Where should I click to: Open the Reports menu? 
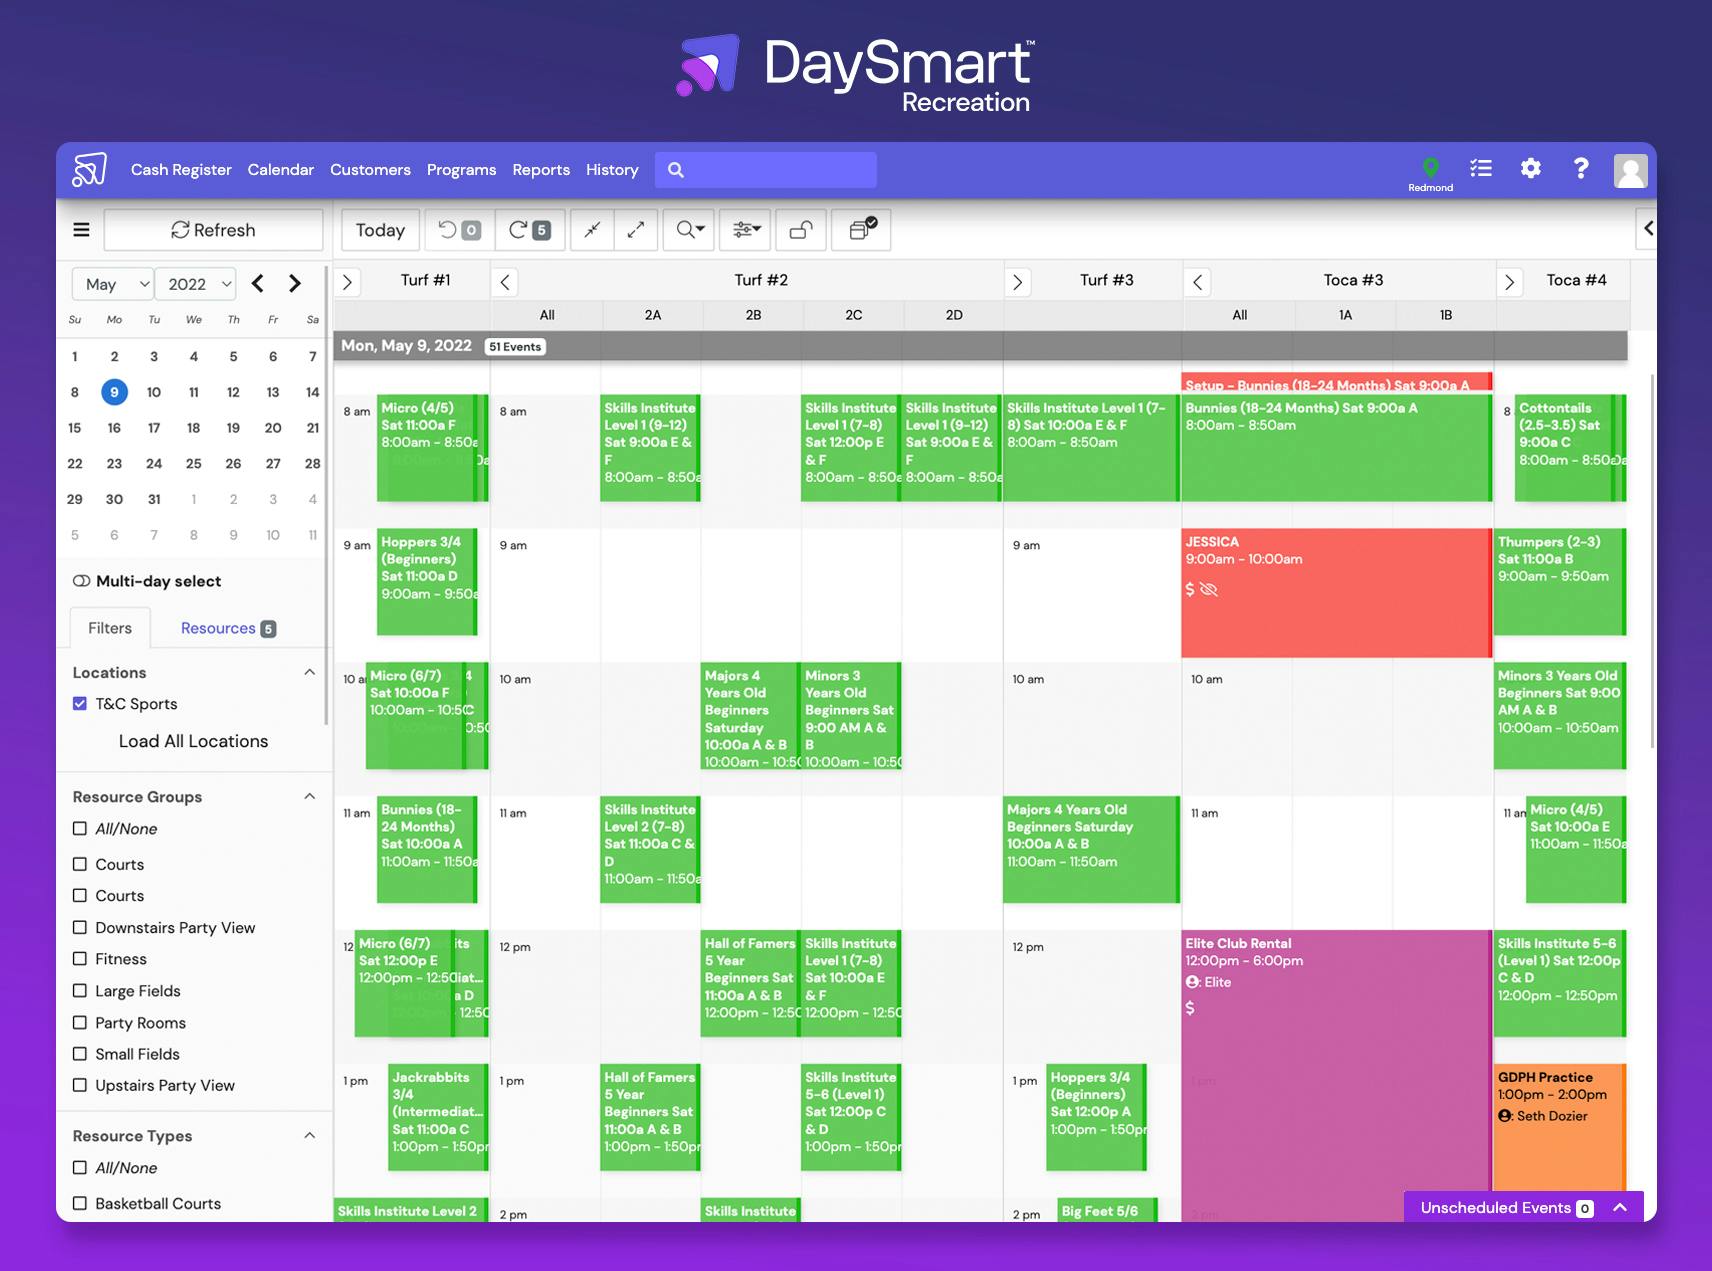tap(541, 169)
